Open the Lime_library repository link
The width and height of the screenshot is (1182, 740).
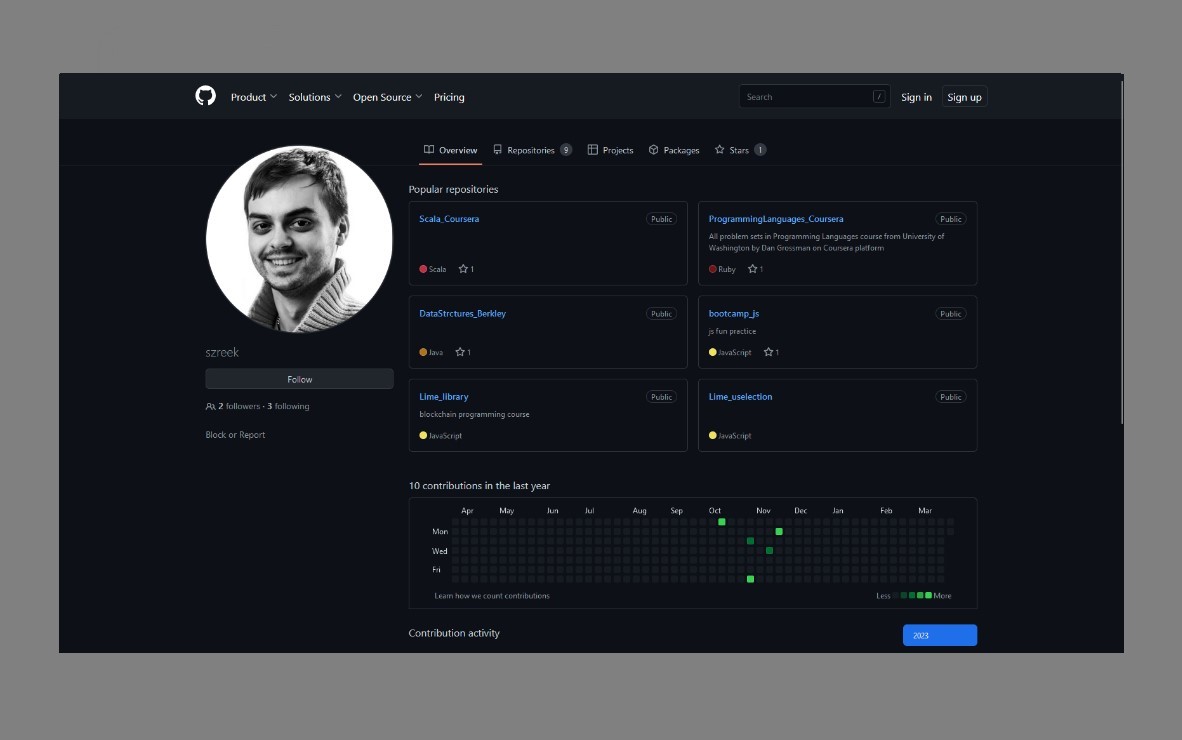click(443, 397)
